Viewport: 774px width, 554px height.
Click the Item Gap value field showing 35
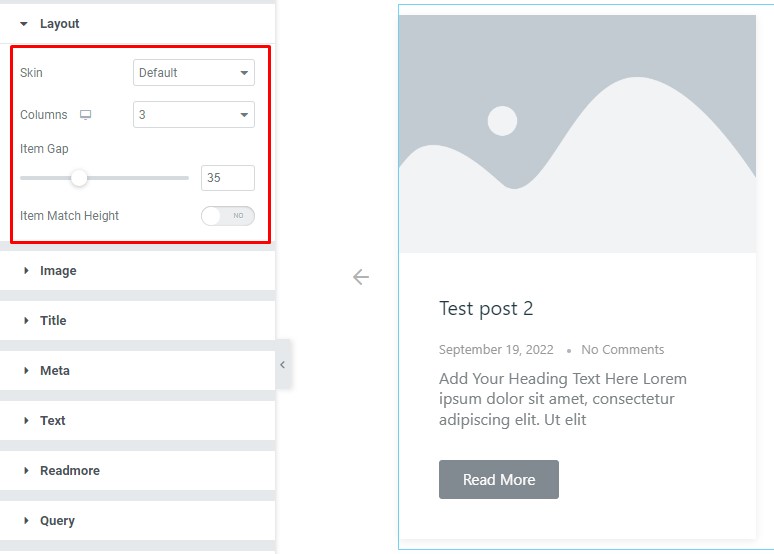(x=228, y=178)
